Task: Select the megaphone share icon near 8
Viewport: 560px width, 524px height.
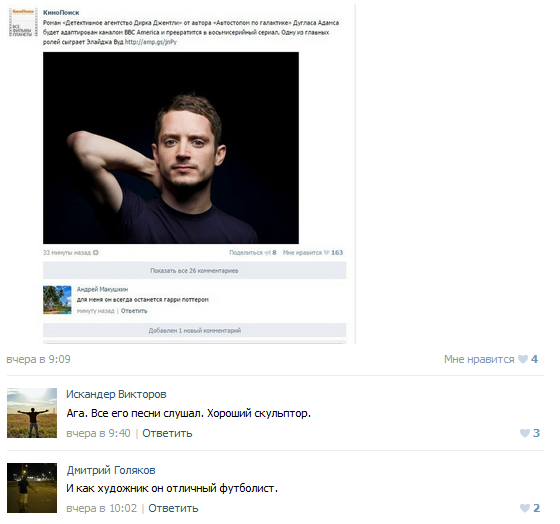Action: pos(268,253)
